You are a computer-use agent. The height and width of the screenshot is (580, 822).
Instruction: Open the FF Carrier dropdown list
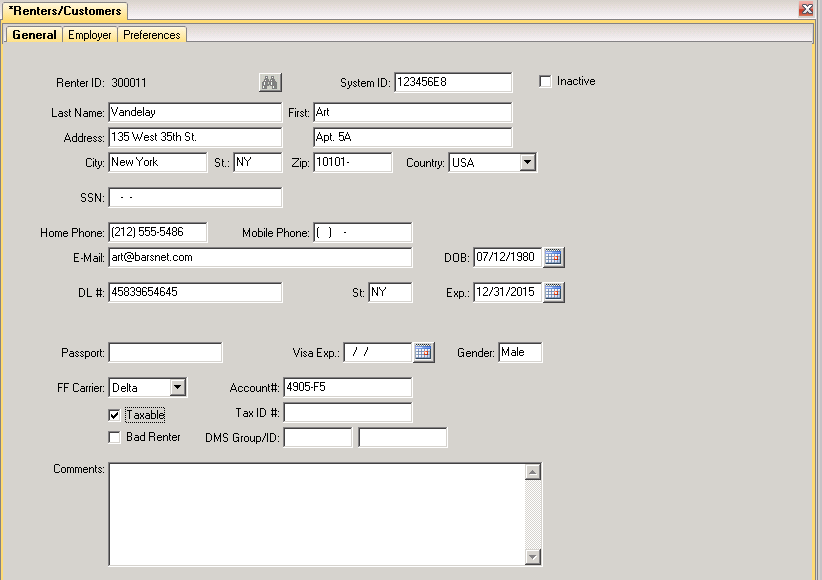178,388
